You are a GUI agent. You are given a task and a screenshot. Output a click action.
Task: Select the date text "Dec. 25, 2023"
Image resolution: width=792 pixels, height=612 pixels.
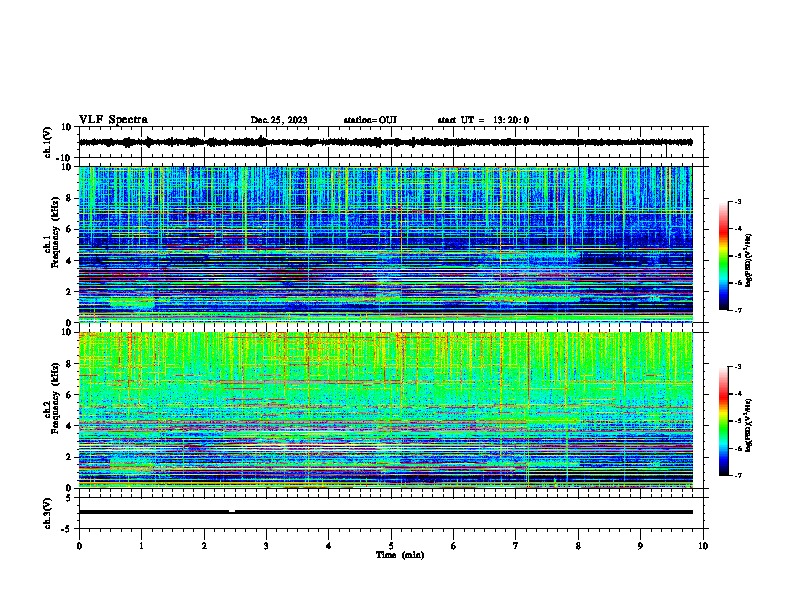279,120
